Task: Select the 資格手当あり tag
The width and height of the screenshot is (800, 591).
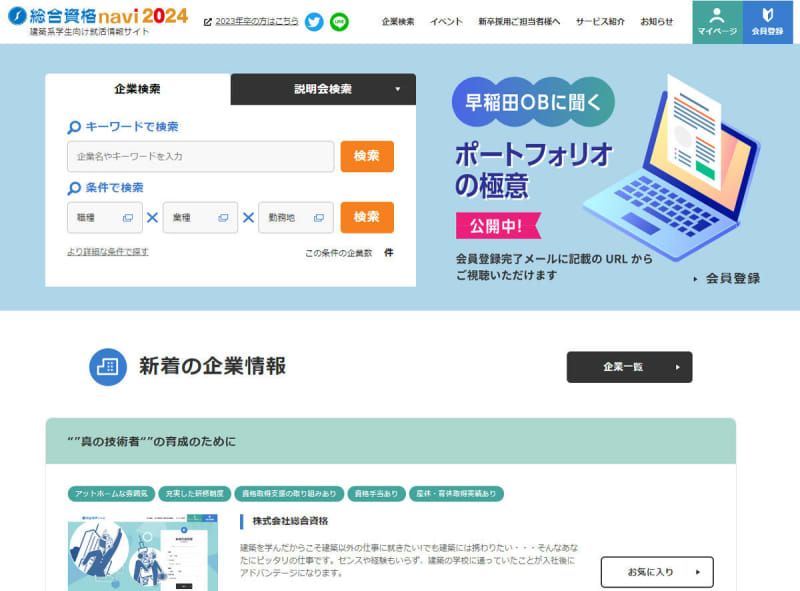Action: pyautogui.click(x=376, y=494)
